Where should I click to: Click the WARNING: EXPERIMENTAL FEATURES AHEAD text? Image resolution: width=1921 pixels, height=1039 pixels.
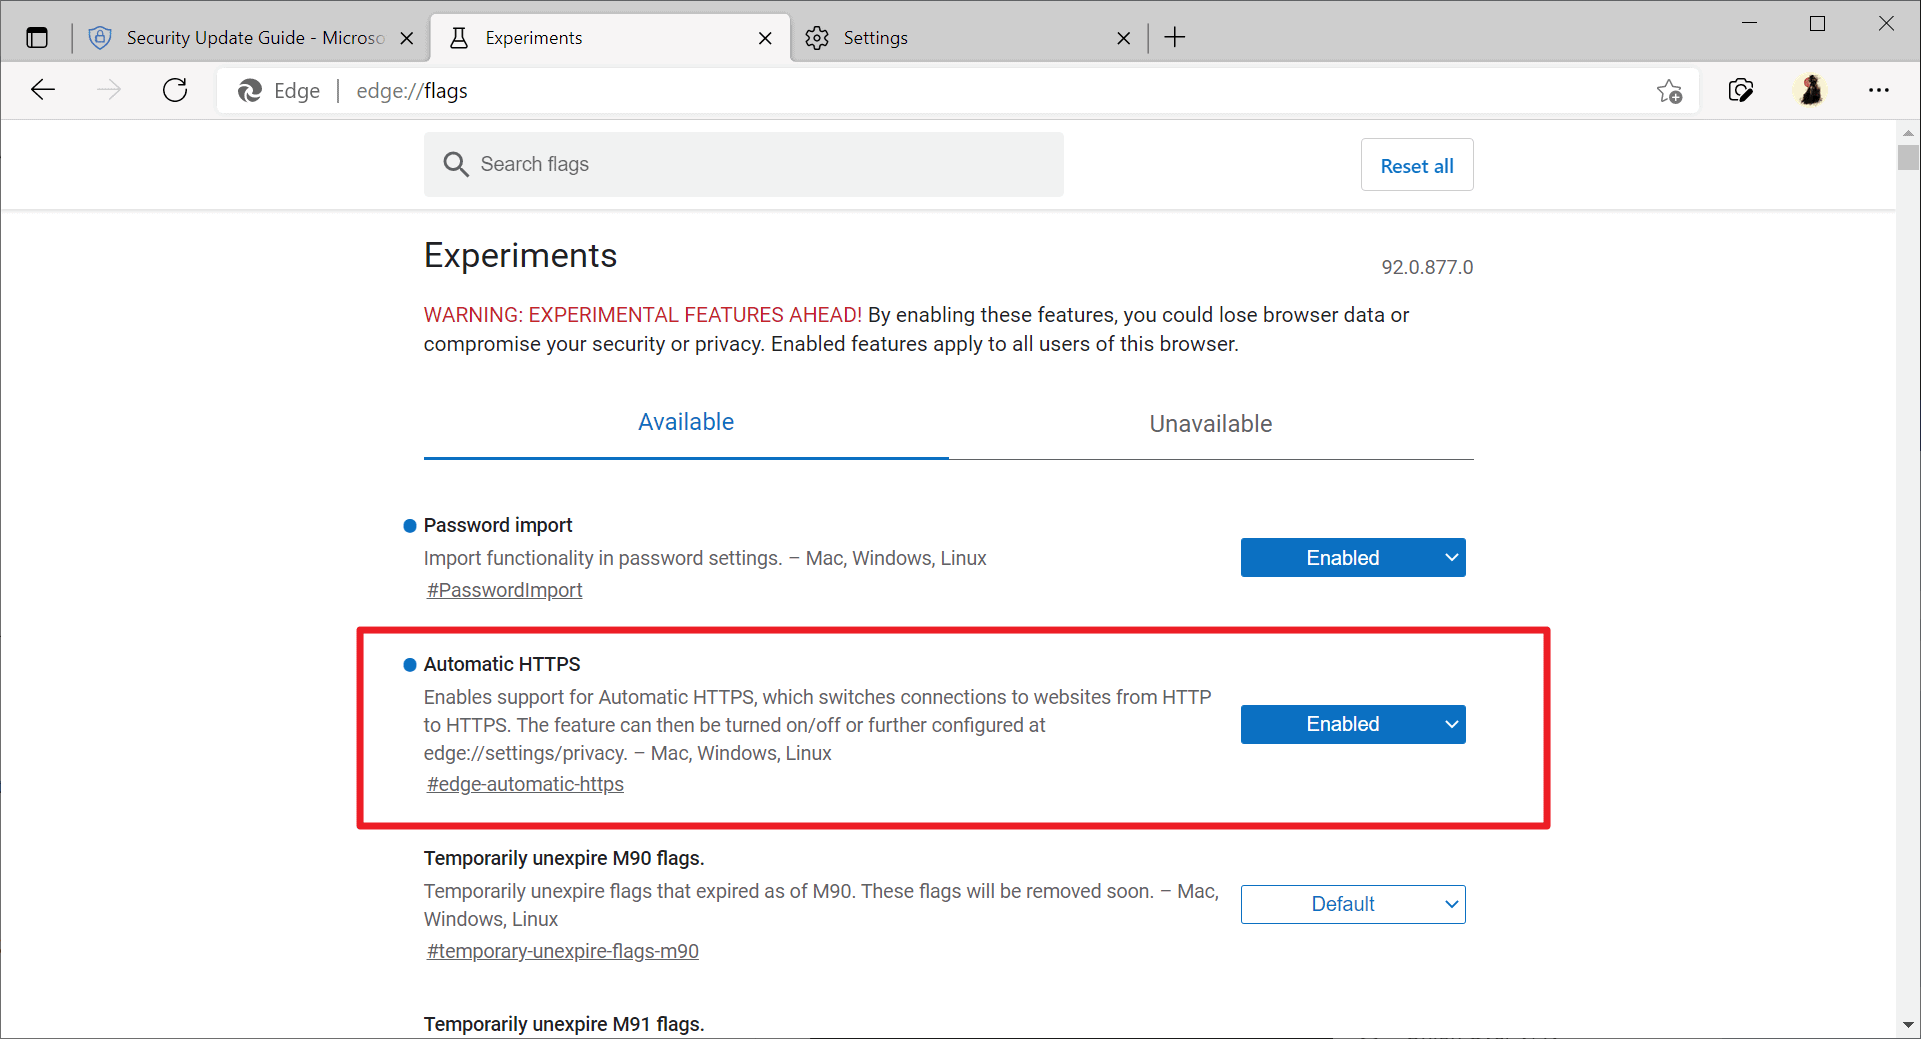coord(643,315)
